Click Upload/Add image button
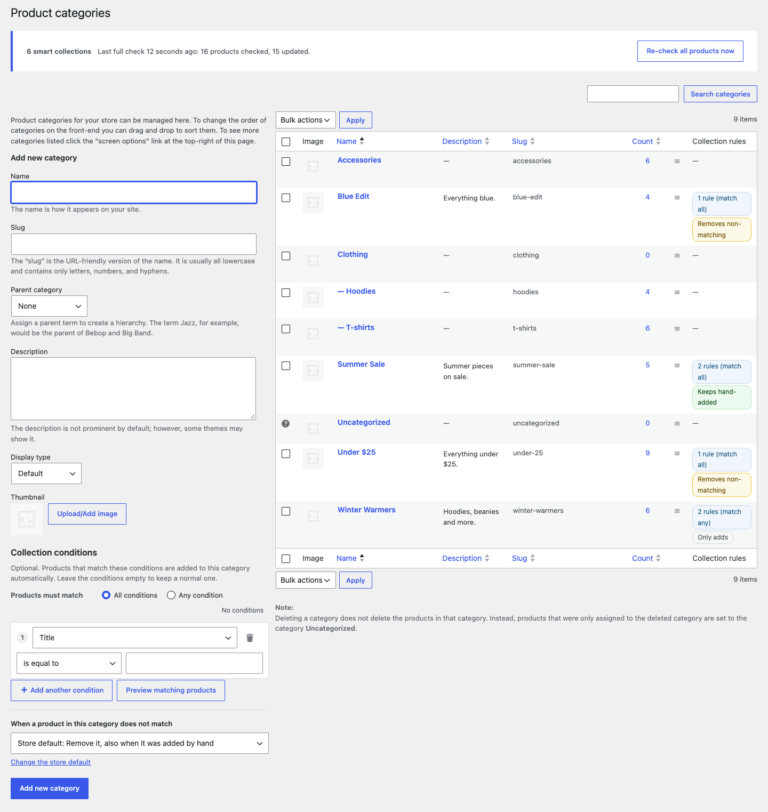The height and width of the screenshot is (812, 768). [x=87, y=514]
